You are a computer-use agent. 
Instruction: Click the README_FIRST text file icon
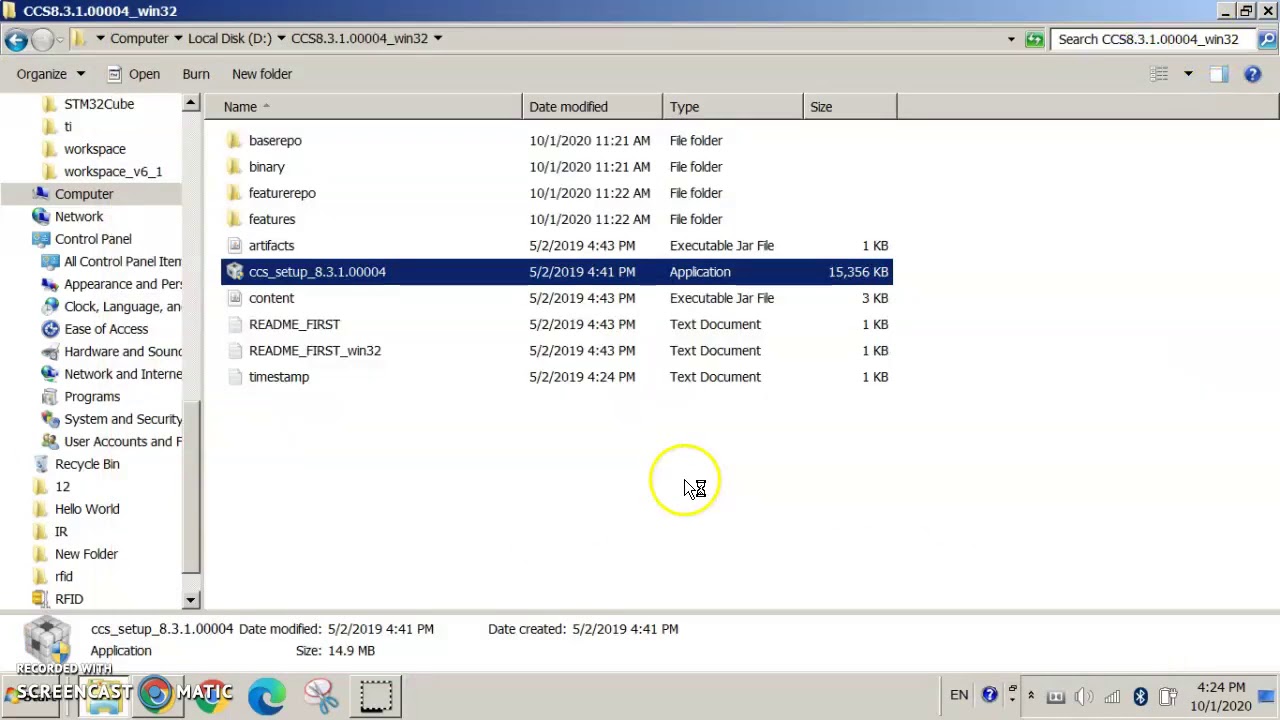click(235, 324)
